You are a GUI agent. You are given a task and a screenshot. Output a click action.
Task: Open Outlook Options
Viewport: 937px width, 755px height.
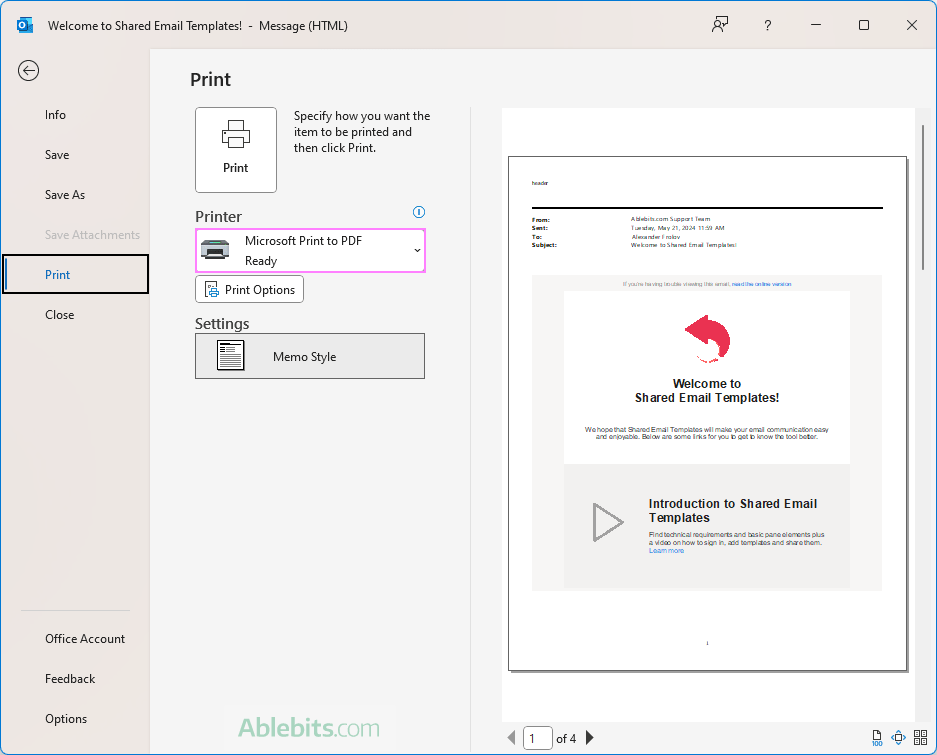pos(66,719)
